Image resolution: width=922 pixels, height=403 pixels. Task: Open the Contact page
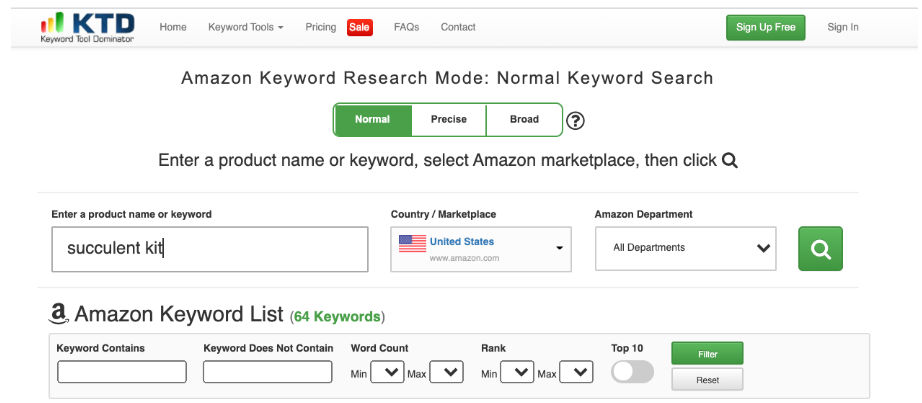coord(458,27)
